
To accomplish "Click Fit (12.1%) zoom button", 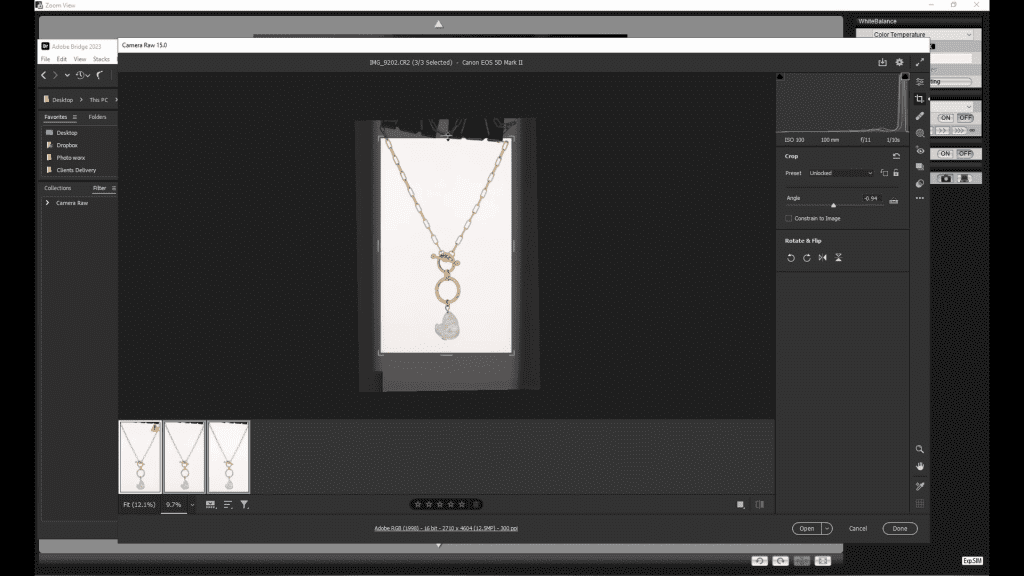I will 139,504.
